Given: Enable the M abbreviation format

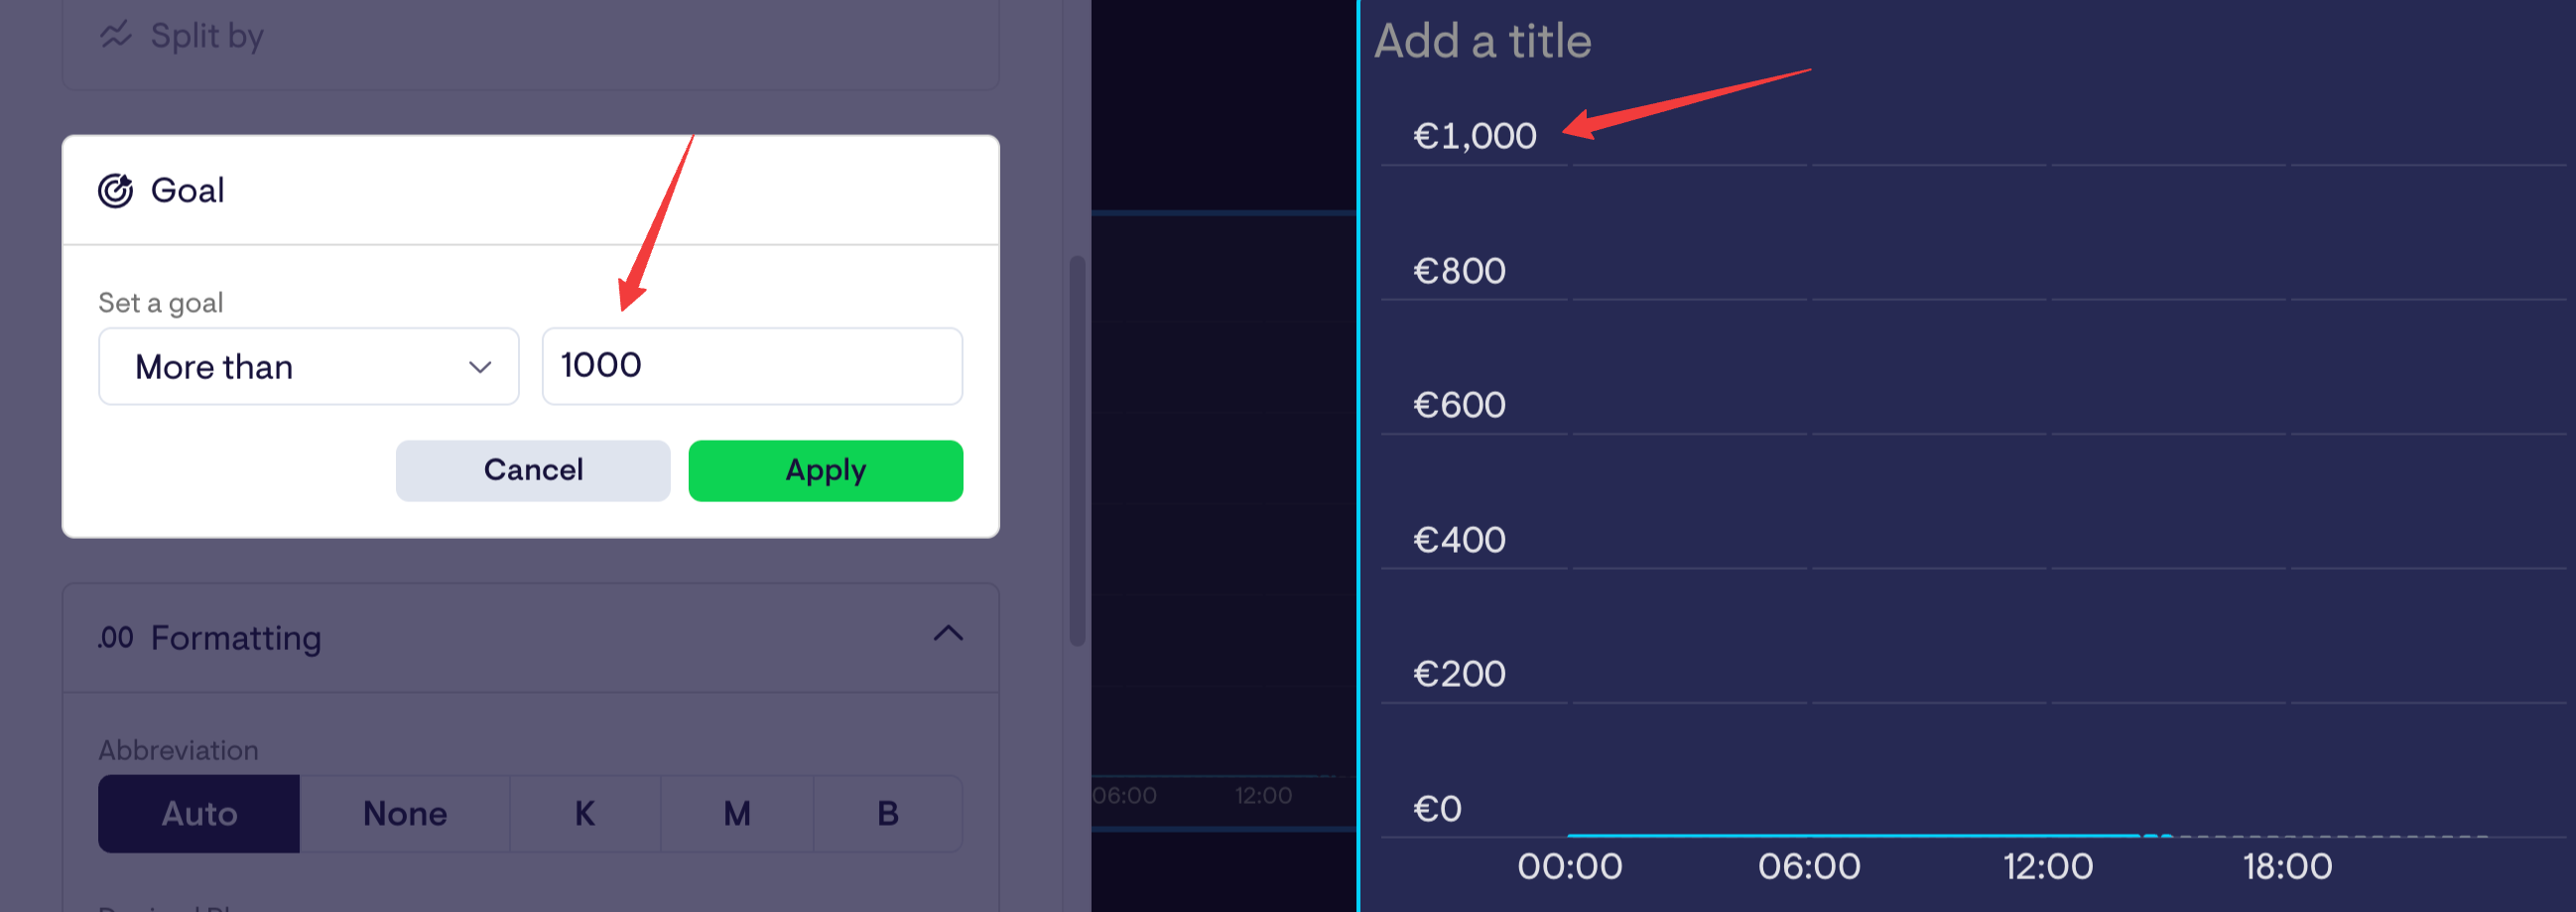Looking at the screenshot, I should point(736,813).
